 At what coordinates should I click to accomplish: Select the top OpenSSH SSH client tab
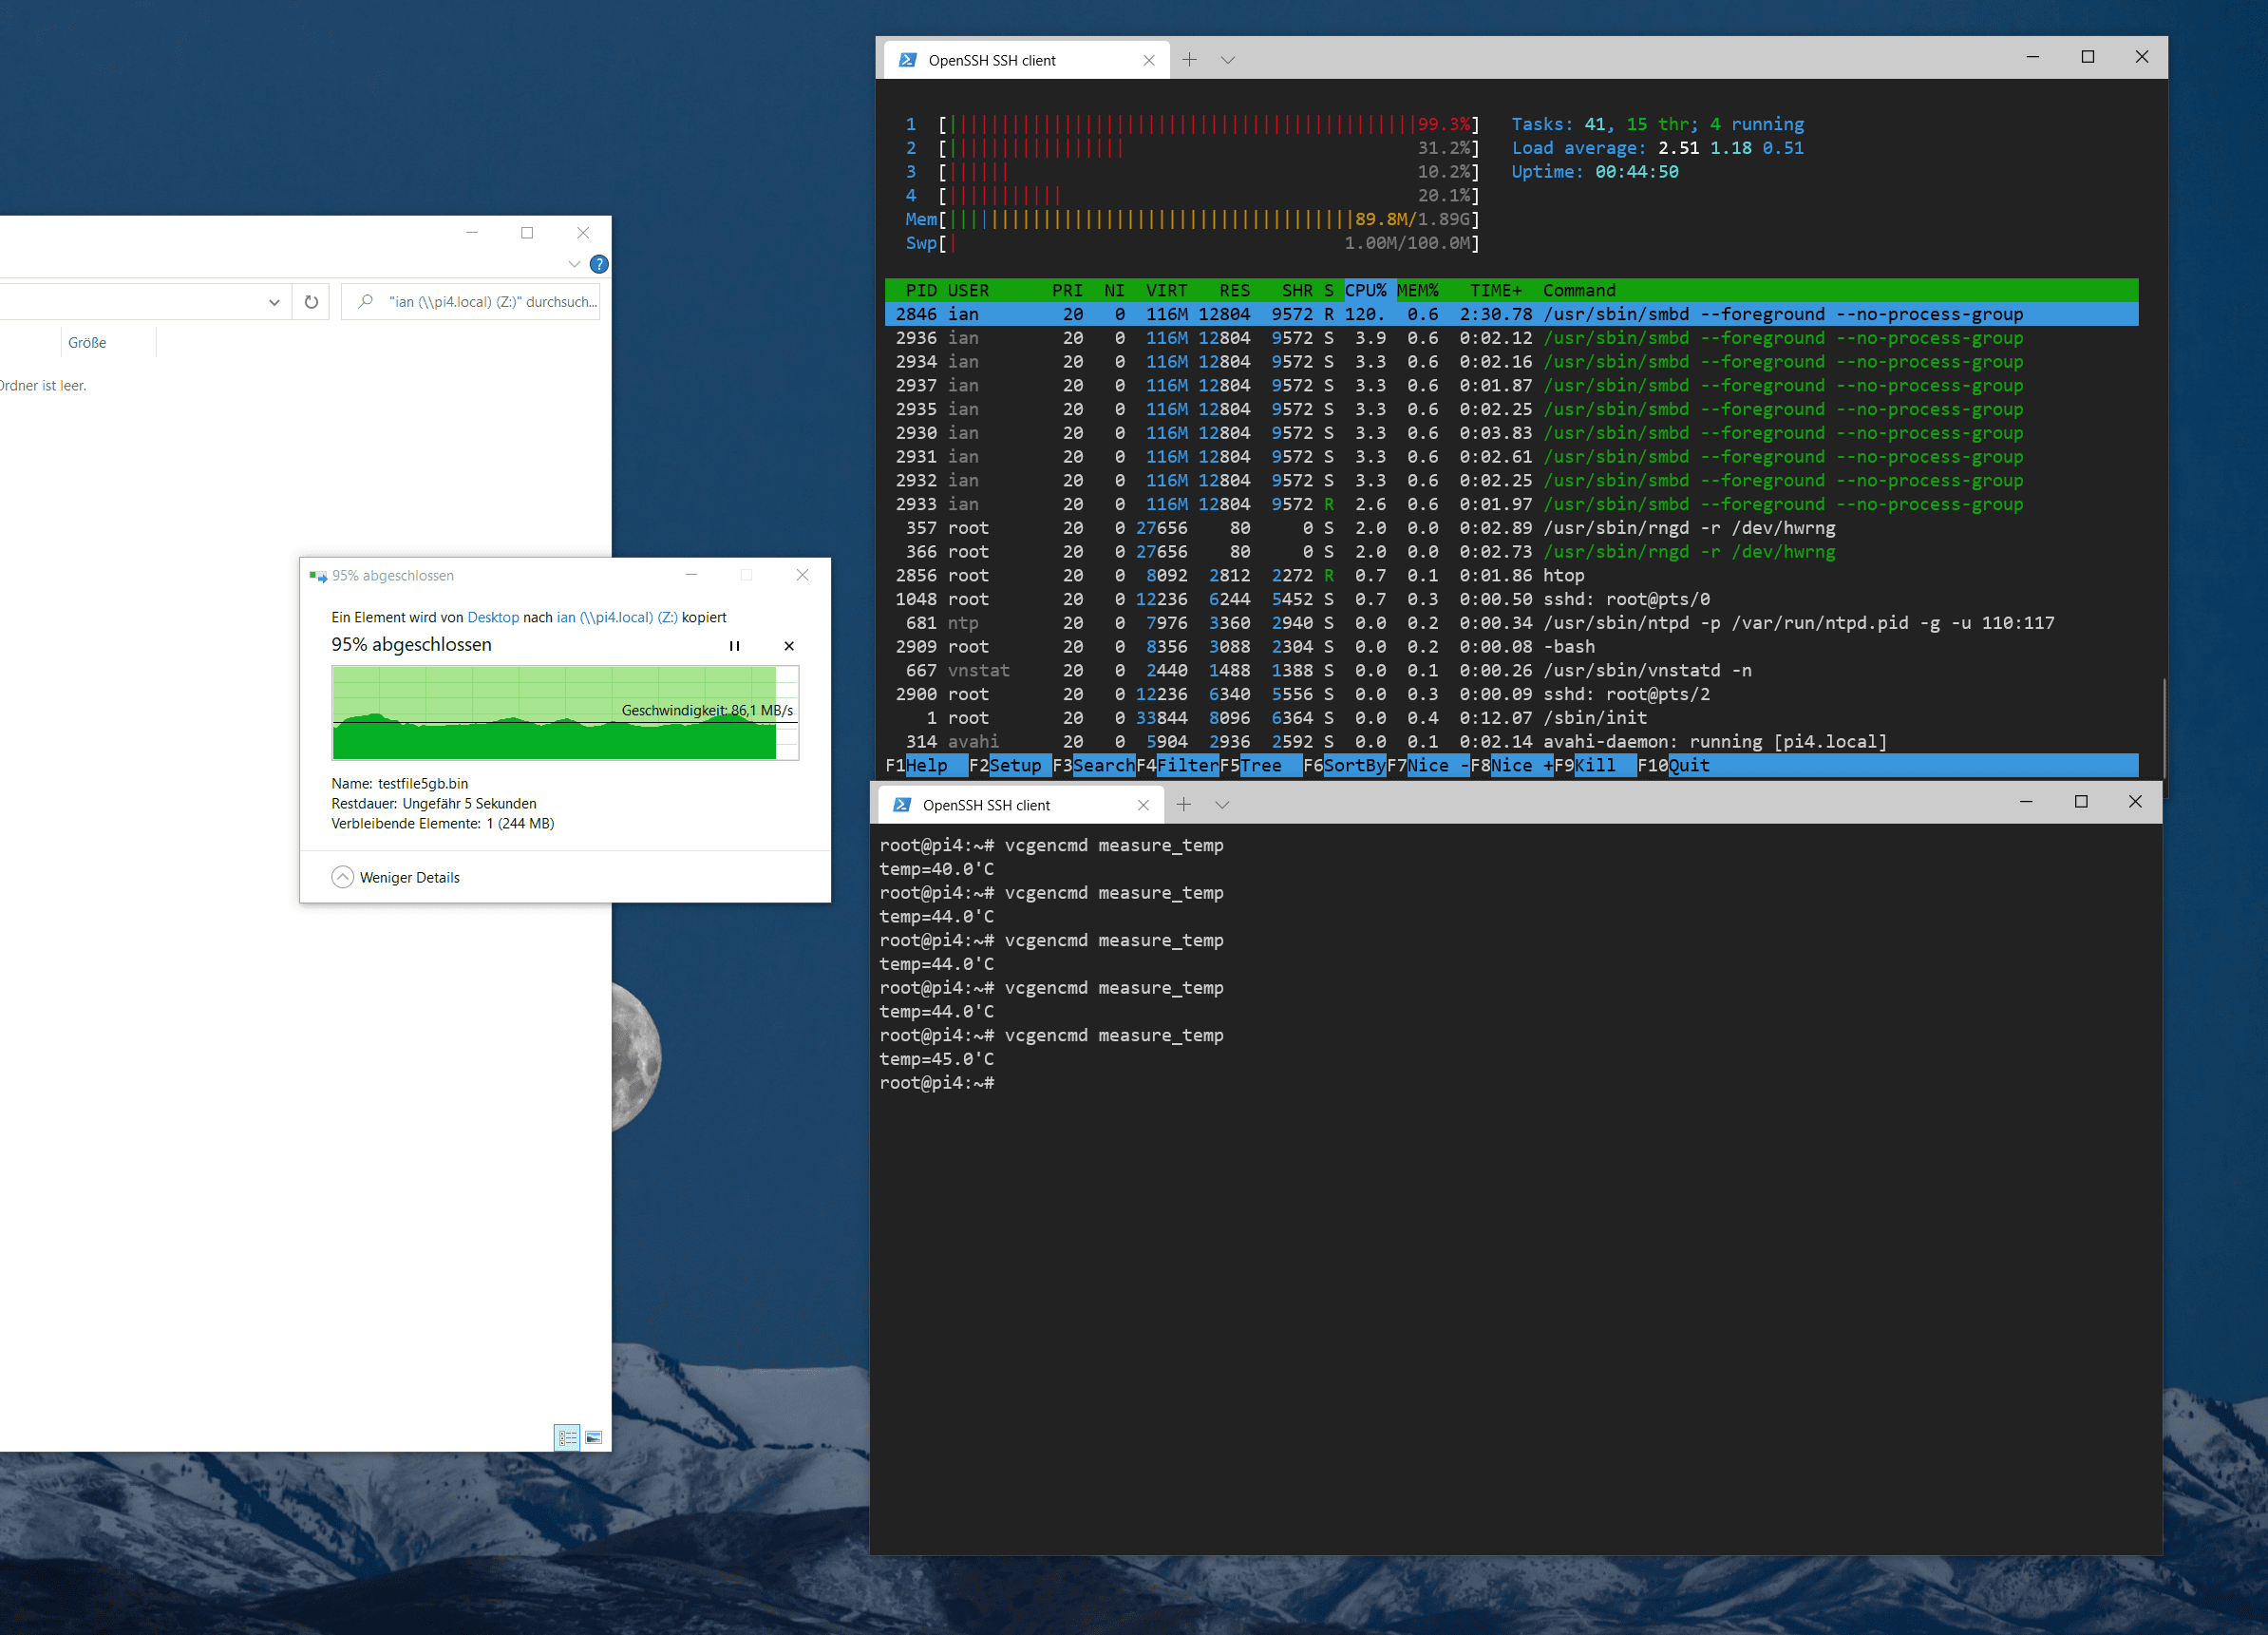click(1025, 60)
